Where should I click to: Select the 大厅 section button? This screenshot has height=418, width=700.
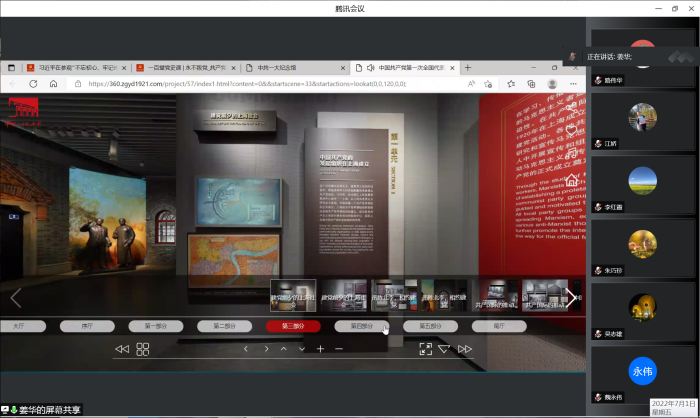(21, 326)
